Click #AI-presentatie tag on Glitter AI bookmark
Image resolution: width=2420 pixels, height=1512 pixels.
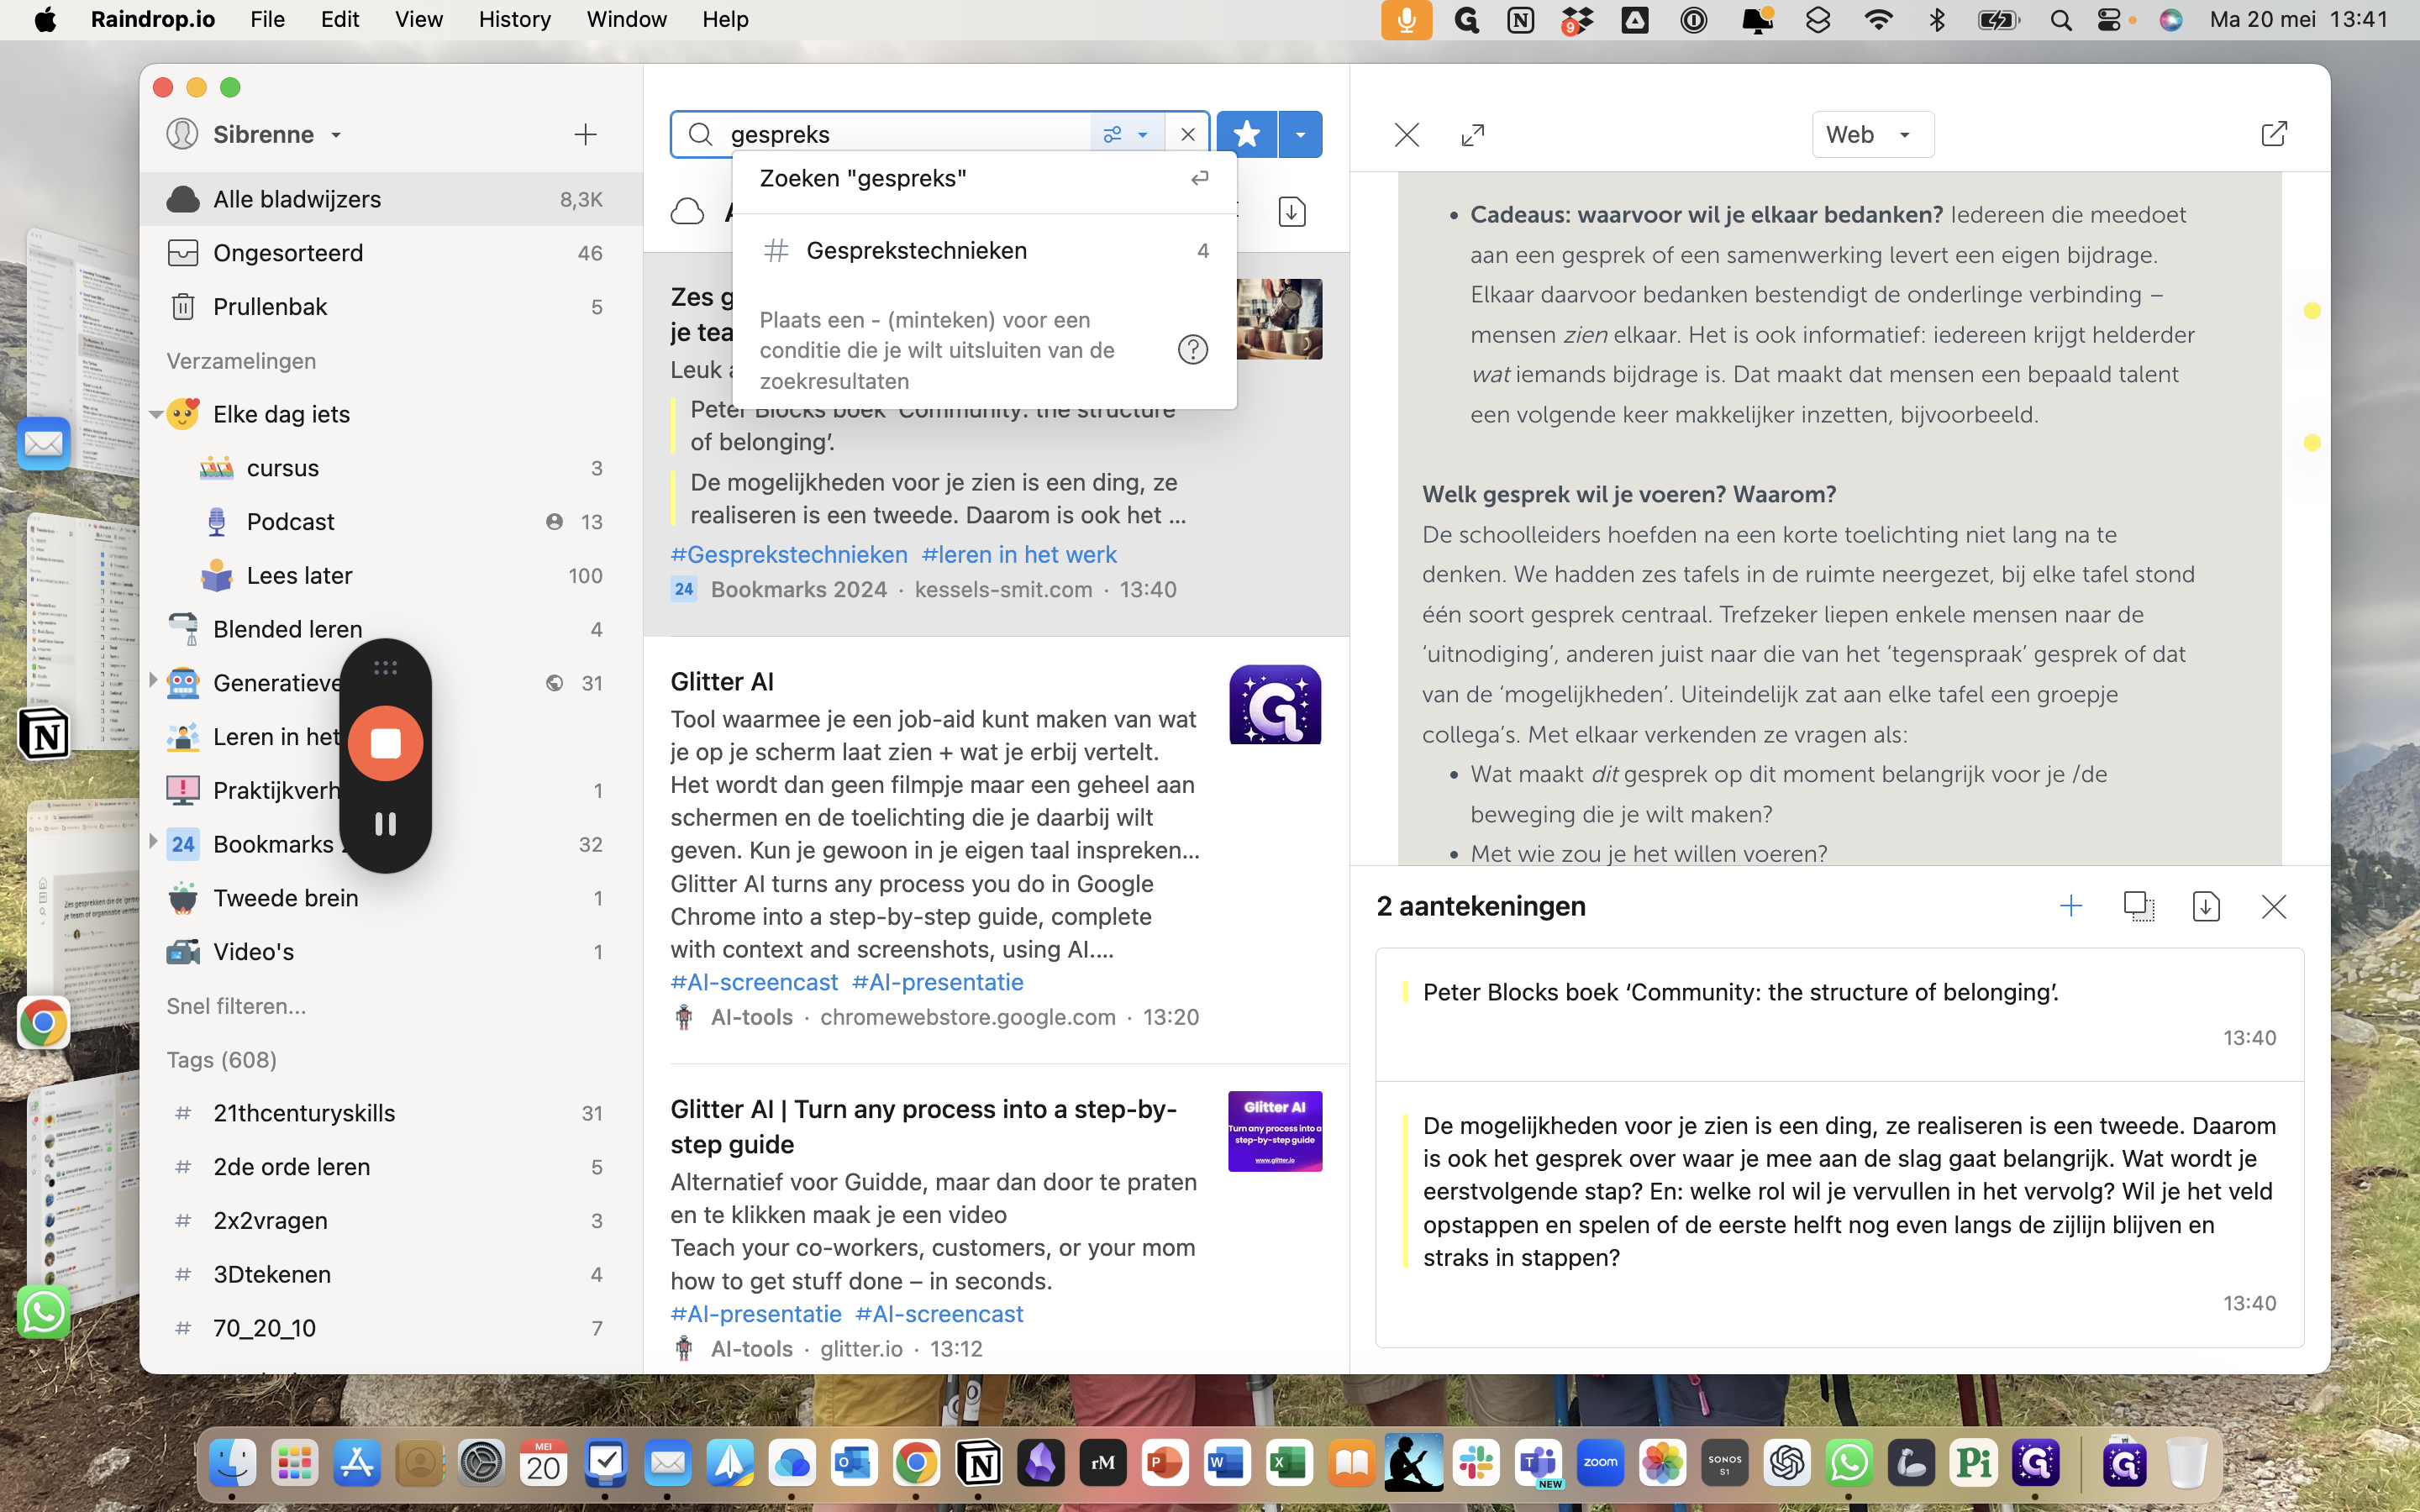pos(937,982)
